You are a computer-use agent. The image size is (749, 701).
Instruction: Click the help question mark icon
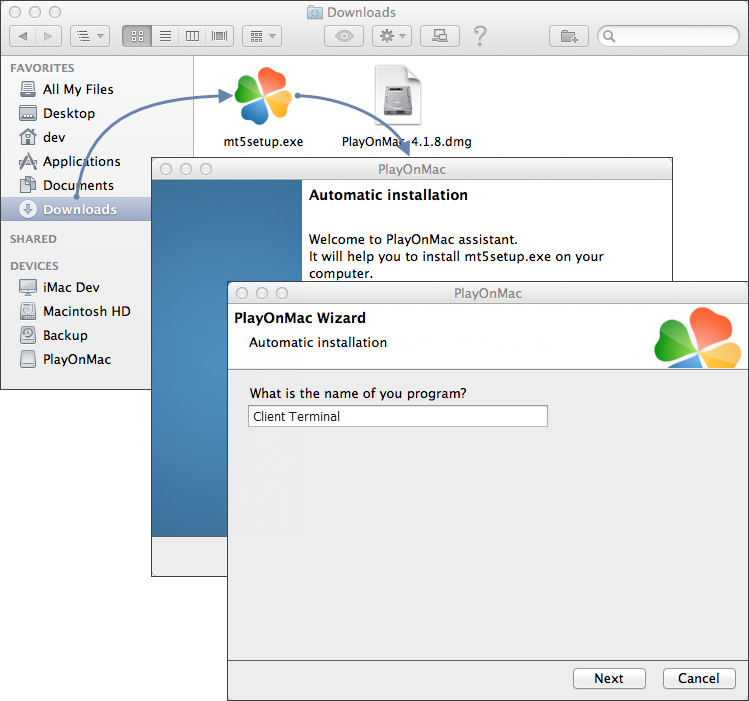[x=481, y=36]
